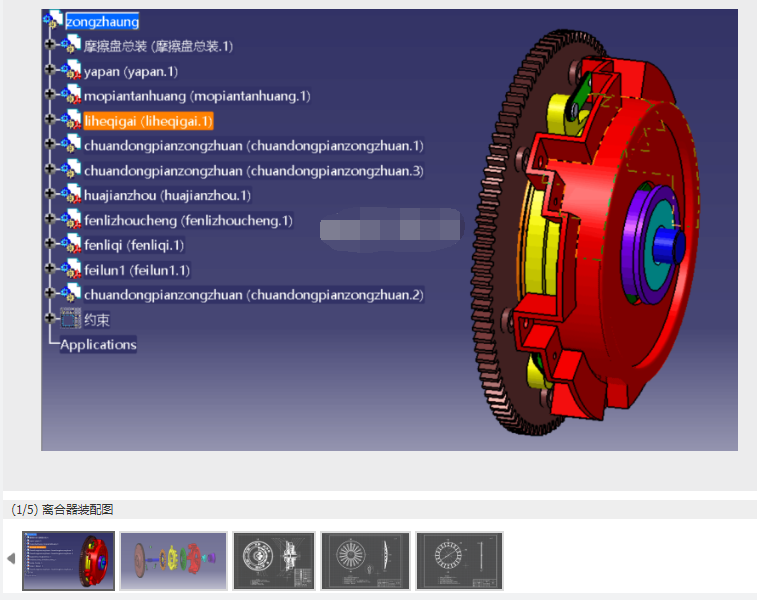Expand chuandongpianzongzhuan.2 node
This screenshot has width=757, height=600.
[x=50, y=293]
